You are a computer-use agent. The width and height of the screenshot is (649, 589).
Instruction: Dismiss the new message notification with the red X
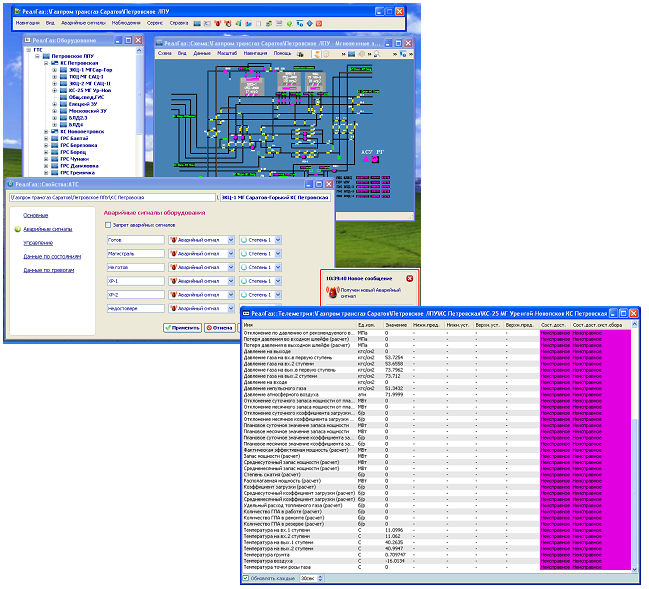point(409,277)
